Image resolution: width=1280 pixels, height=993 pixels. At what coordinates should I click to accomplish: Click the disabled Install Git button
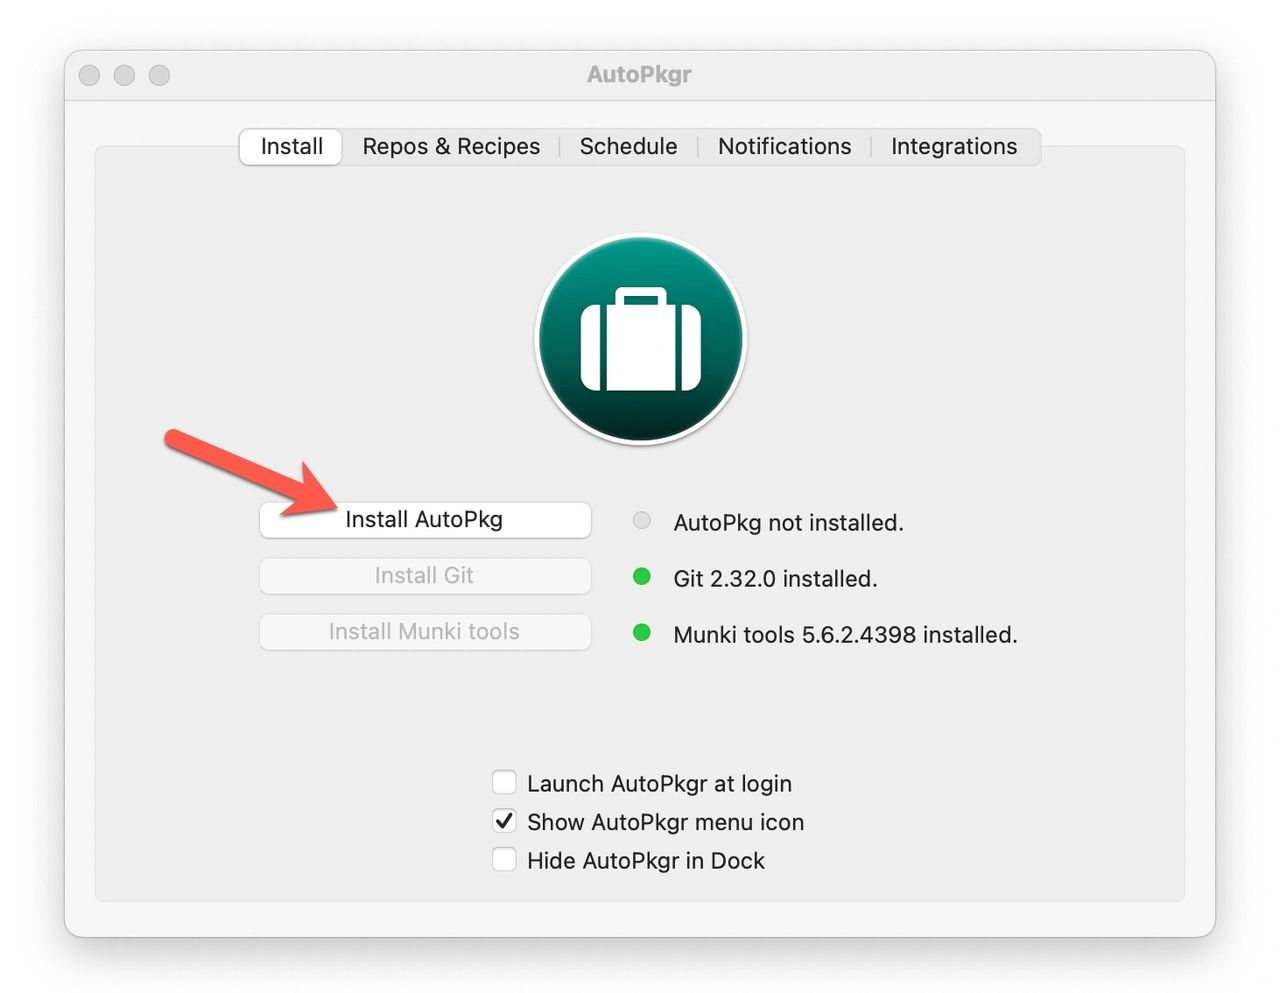tap(425, 576)
